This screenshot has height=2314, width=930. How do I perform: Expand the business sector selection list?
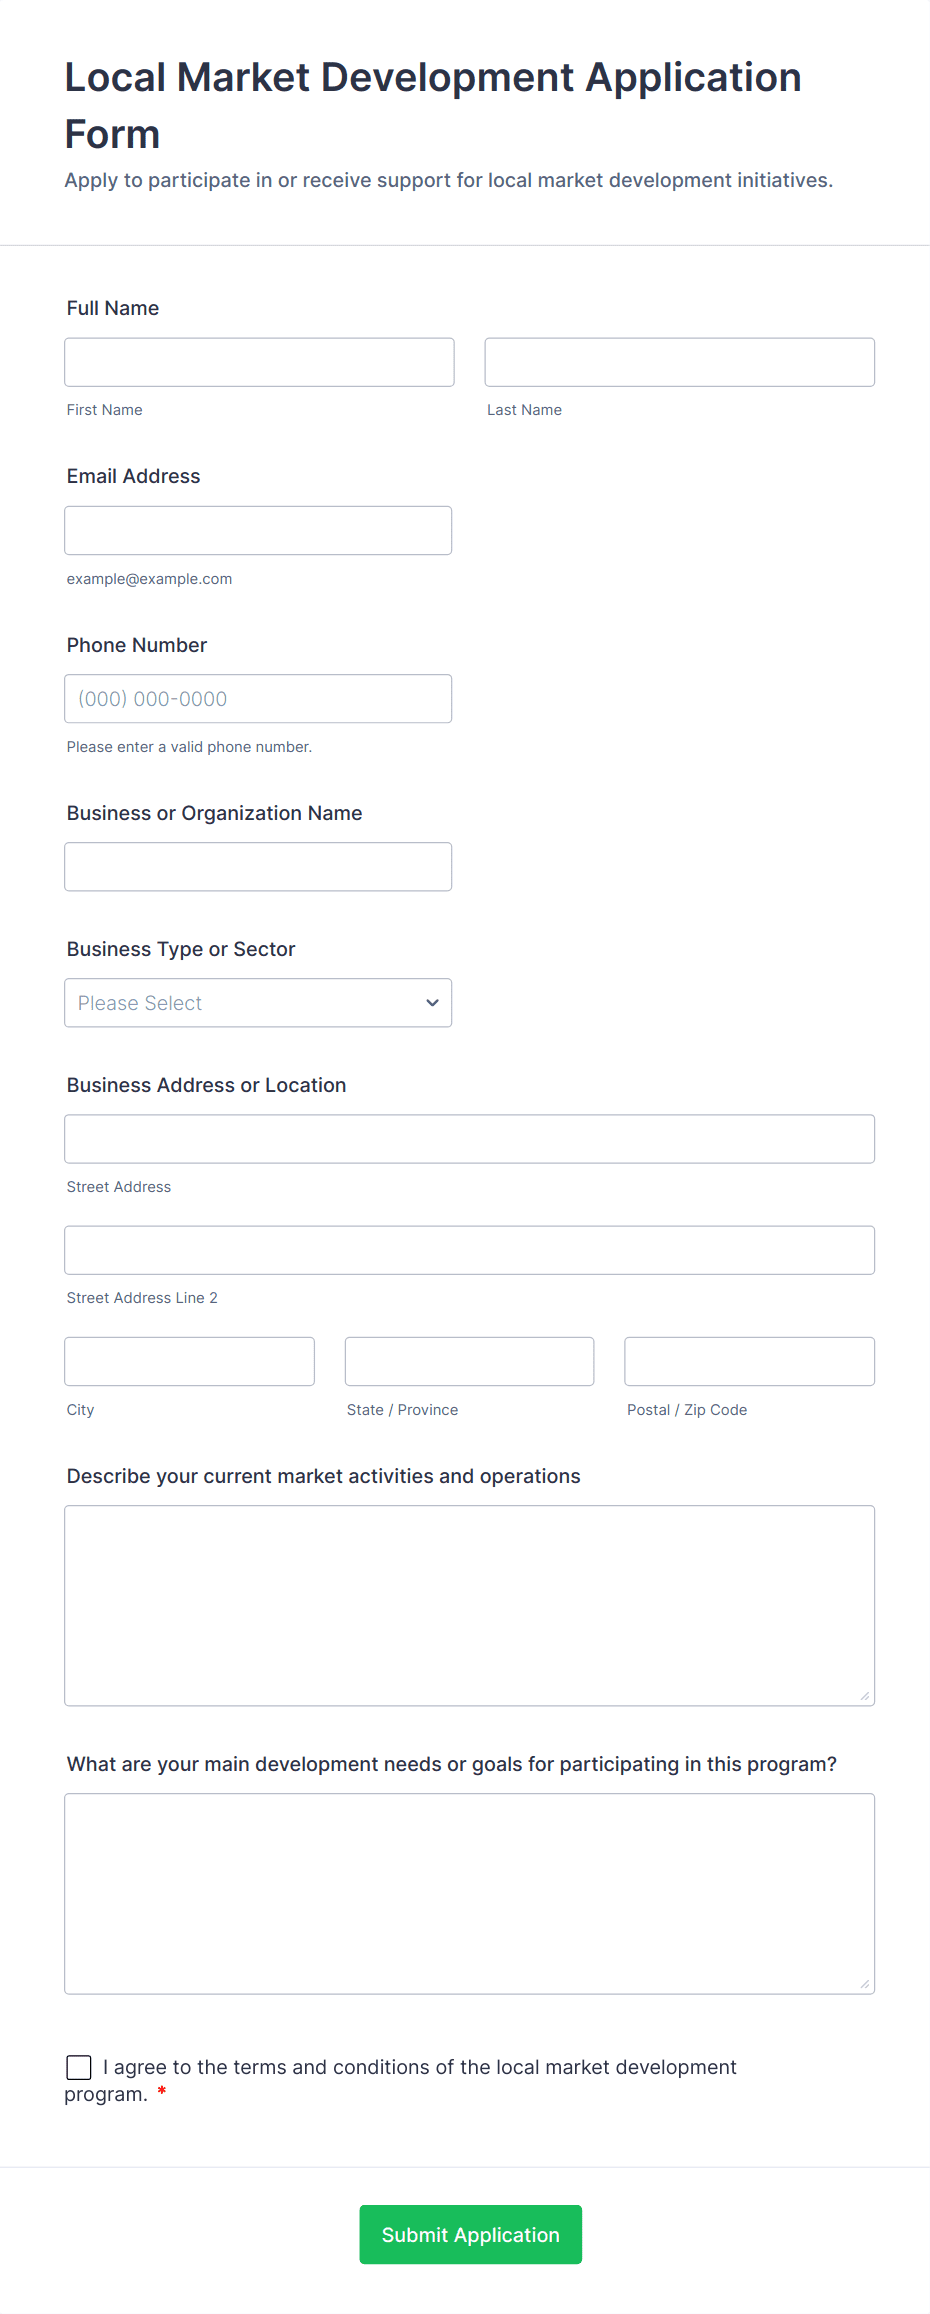[257, 1002]
